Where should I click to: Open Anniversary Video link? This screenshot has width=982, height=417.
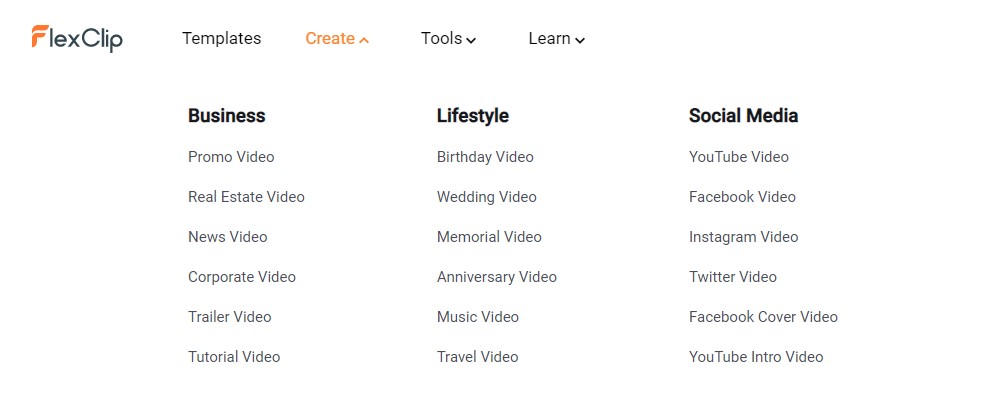(x=497, y=277)
